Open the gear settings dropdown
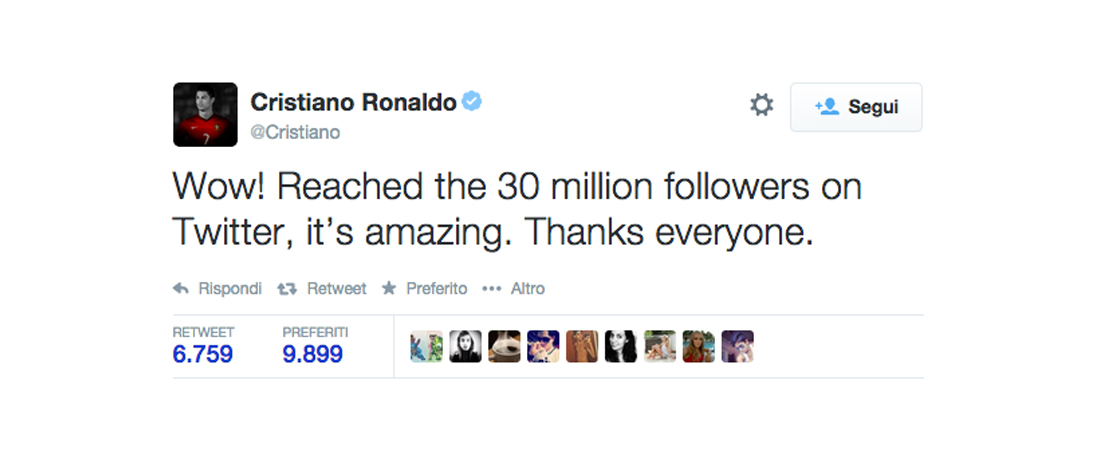Viewport: 1100px width, 450px height. 762,106
